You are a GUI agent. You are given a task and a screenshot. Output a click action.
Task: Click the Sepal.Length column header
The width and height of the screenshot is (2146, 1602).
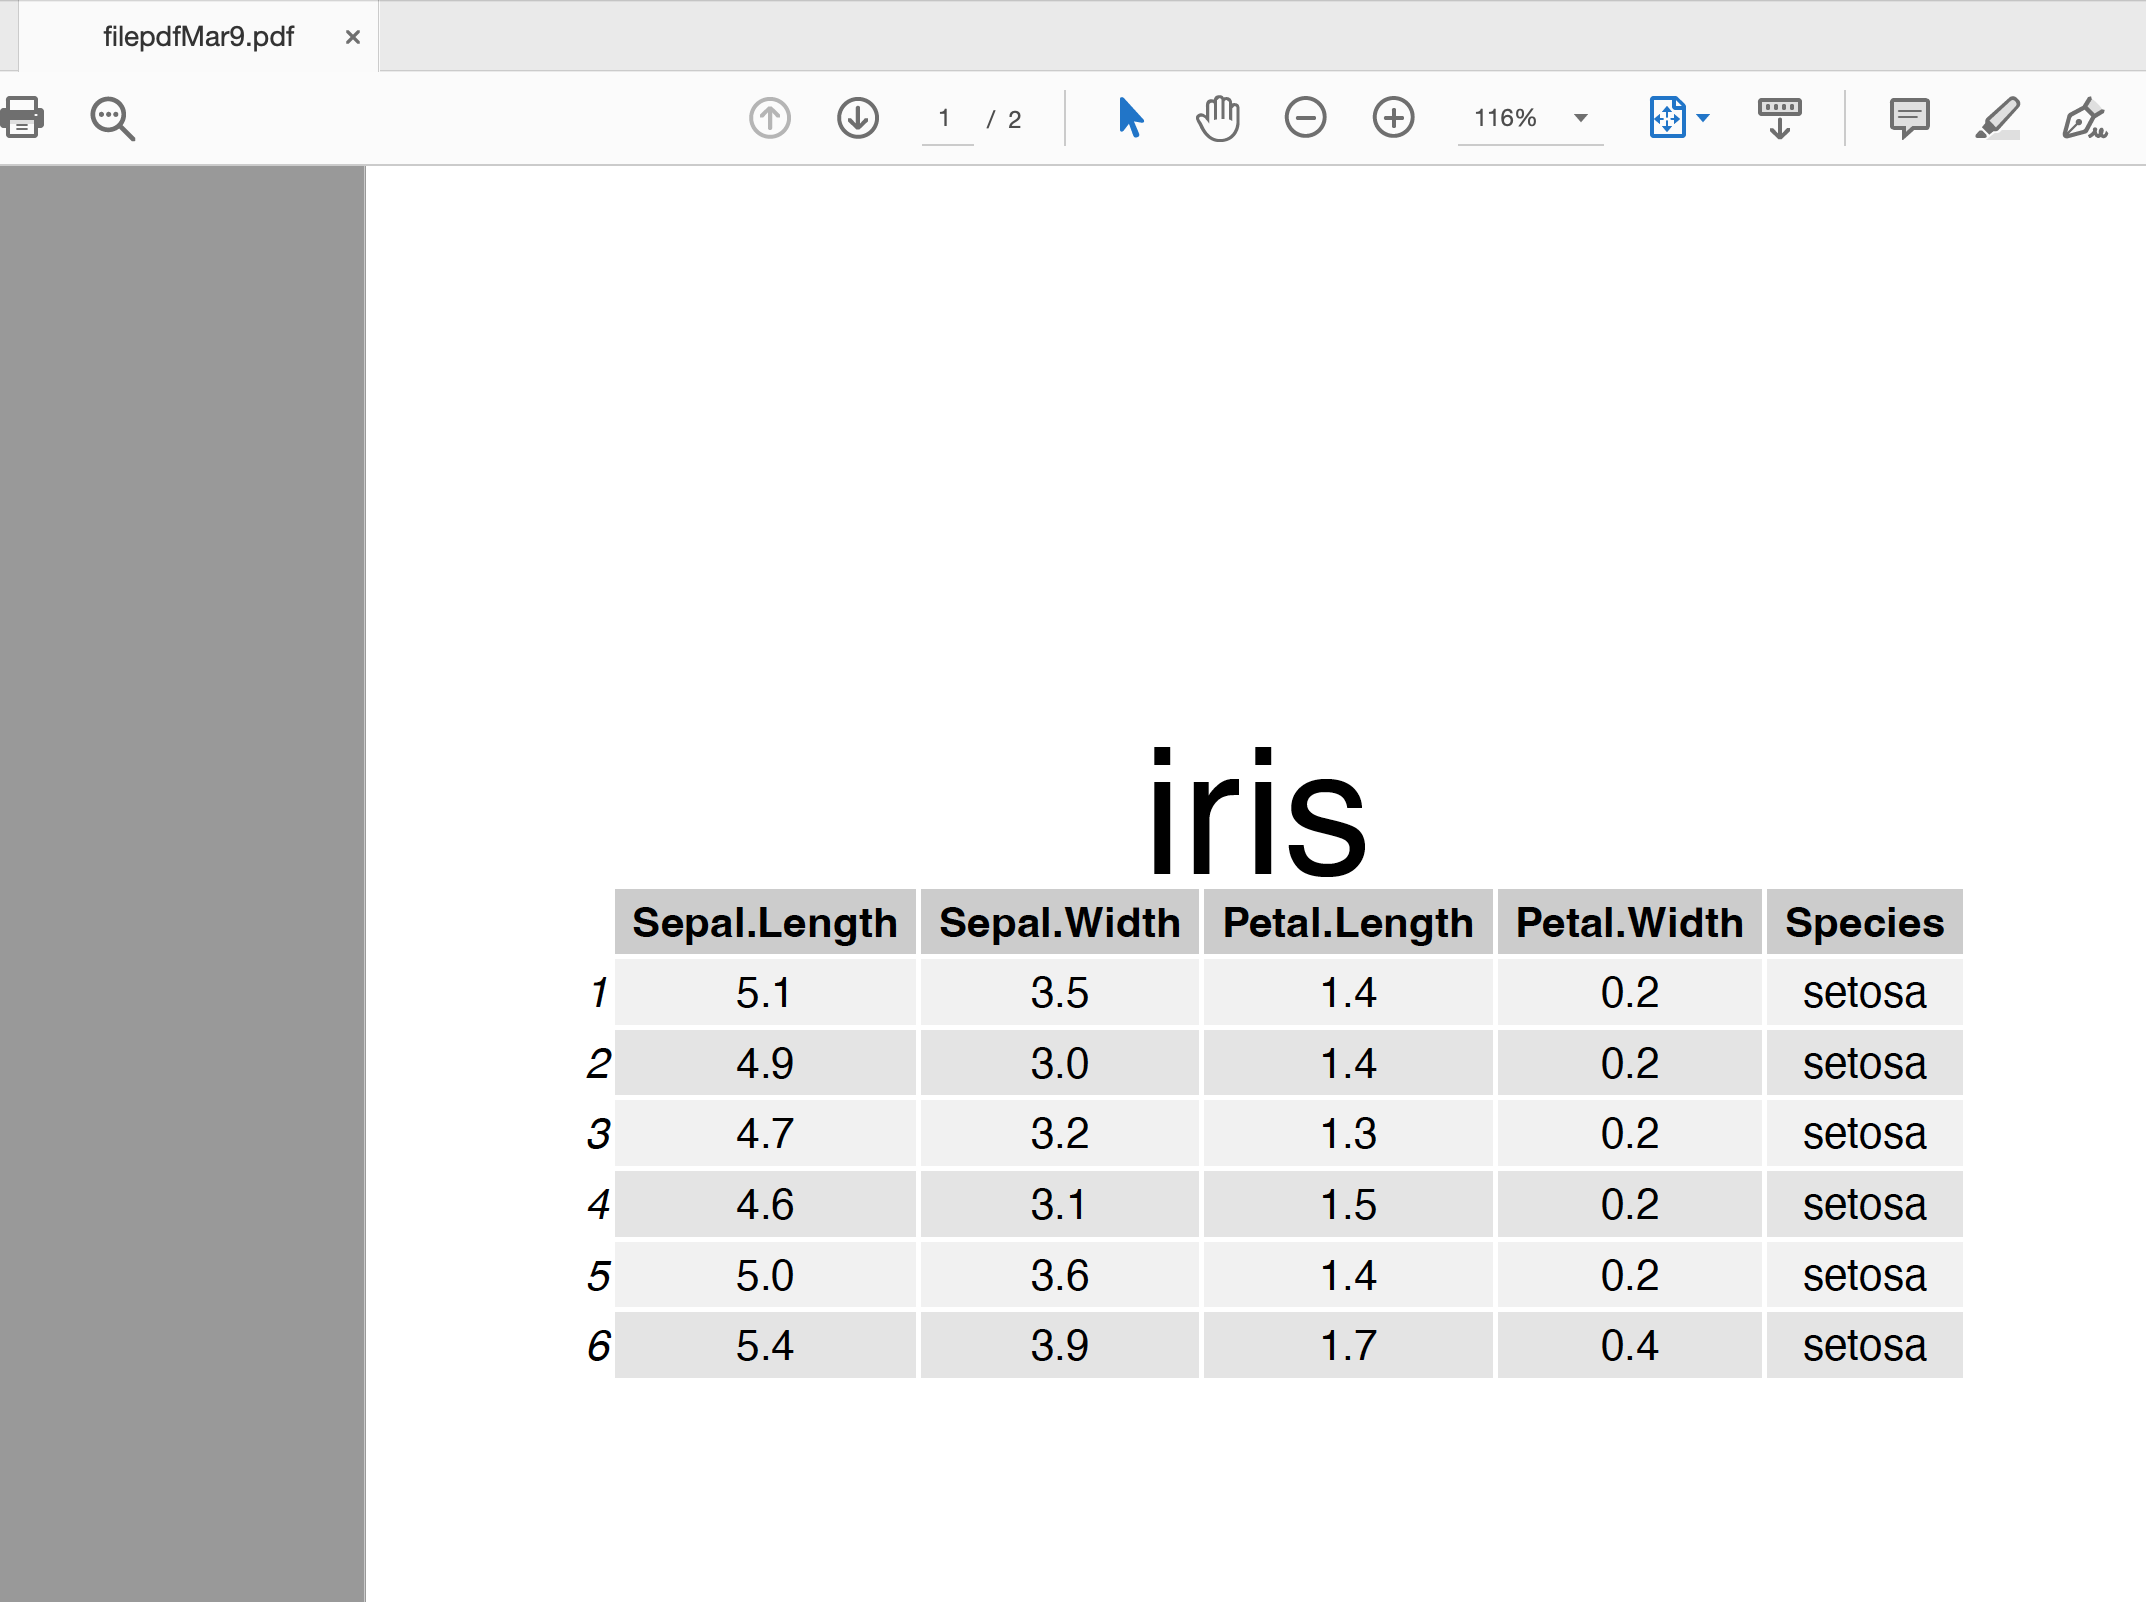[x=765, y=922]
